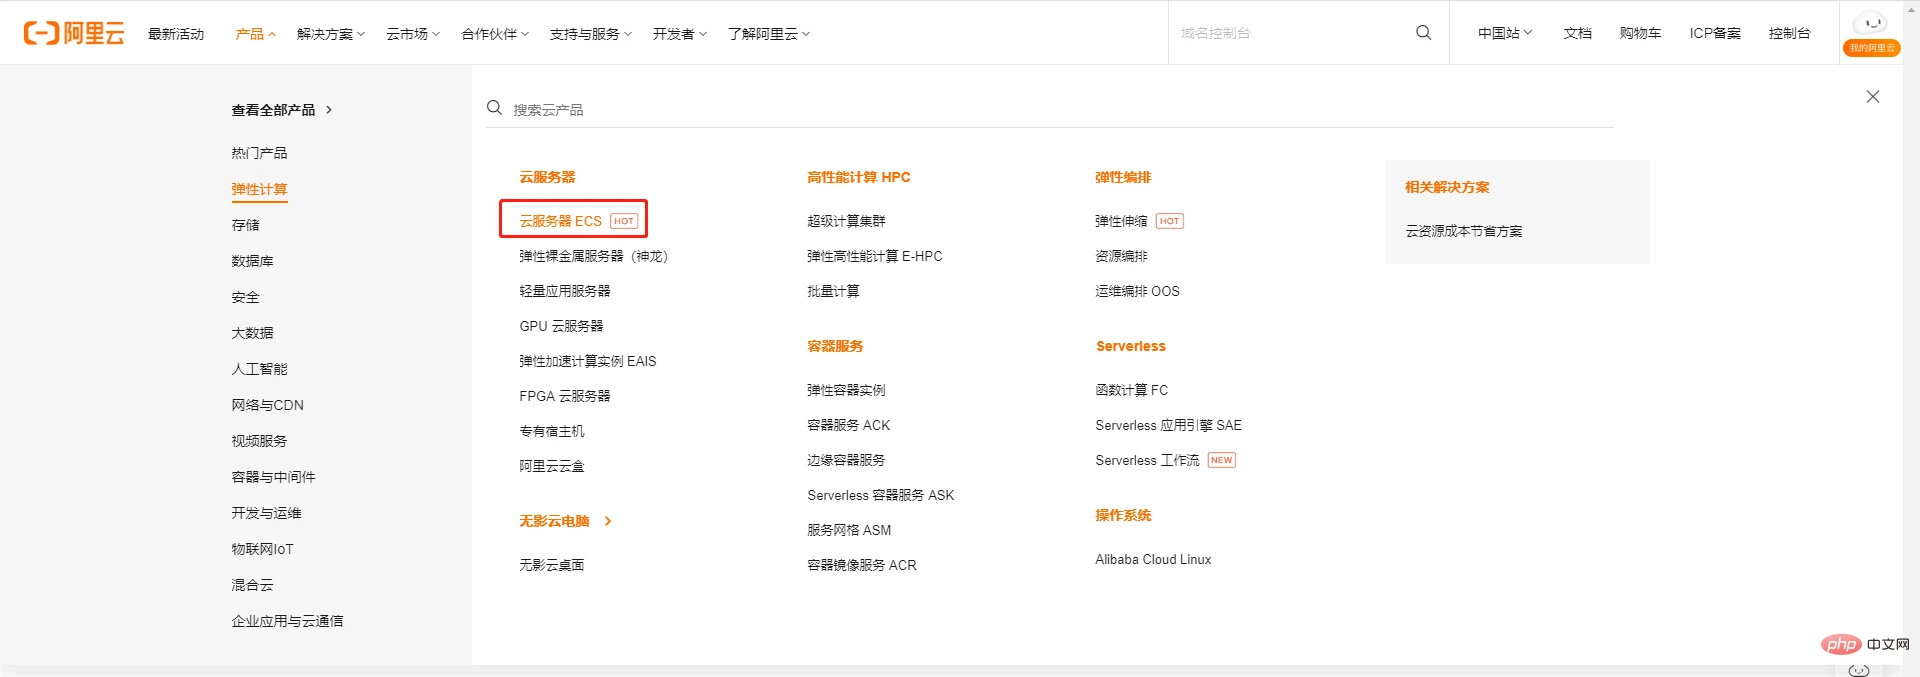
Task: Open 控制台 link
Action: pos(1789,33)
